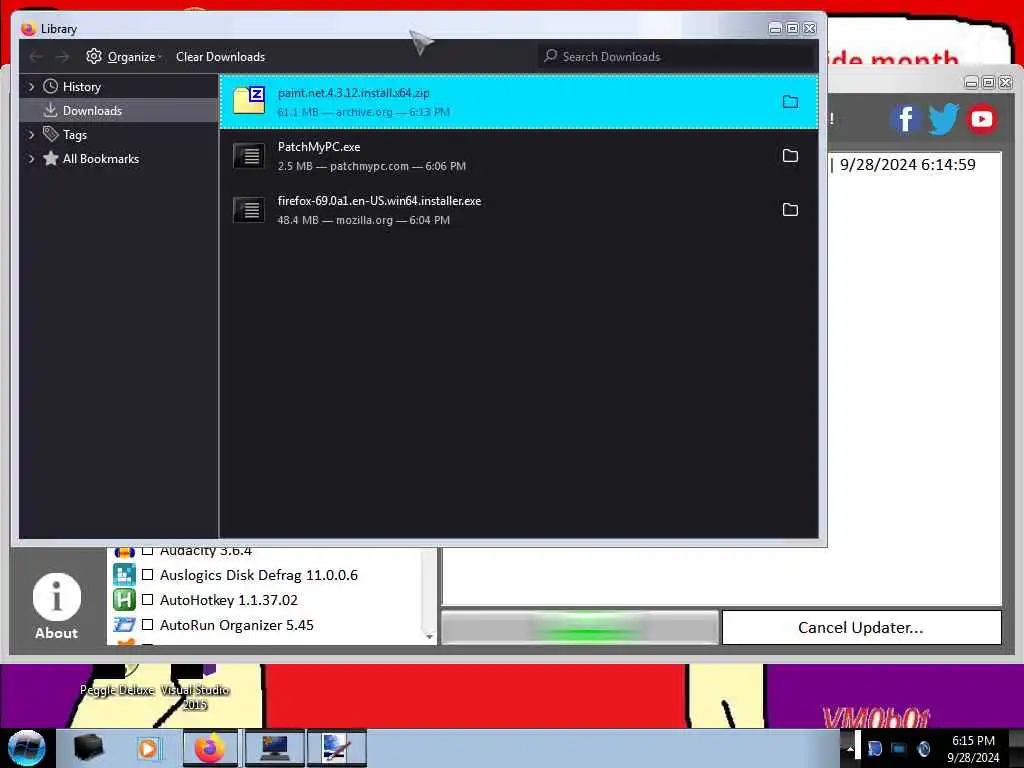Select Tags in the sidebar
Screen dimensions: 1024x768
(x=74, y=135)
